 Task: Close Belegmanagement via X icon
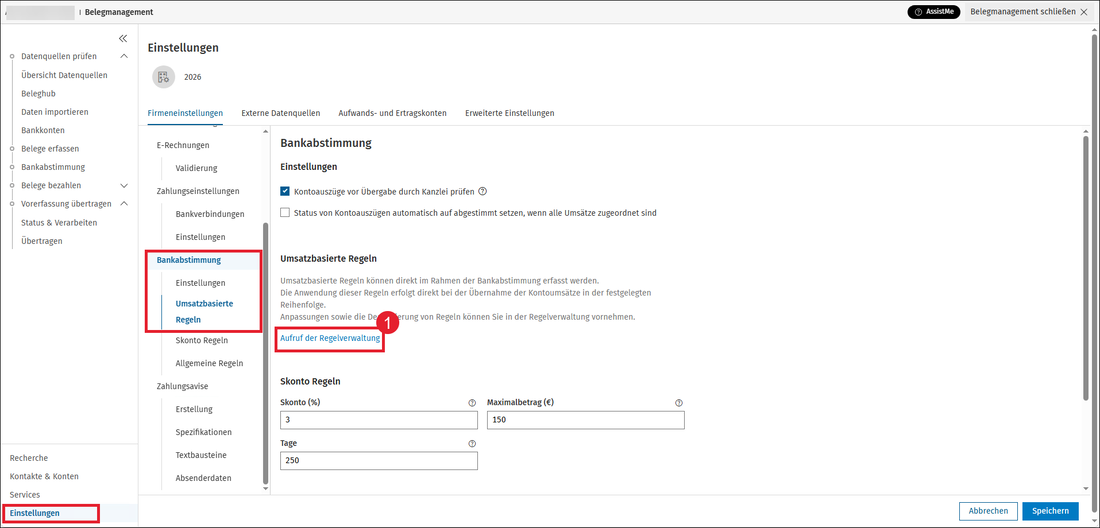(x=1082, y=13)
